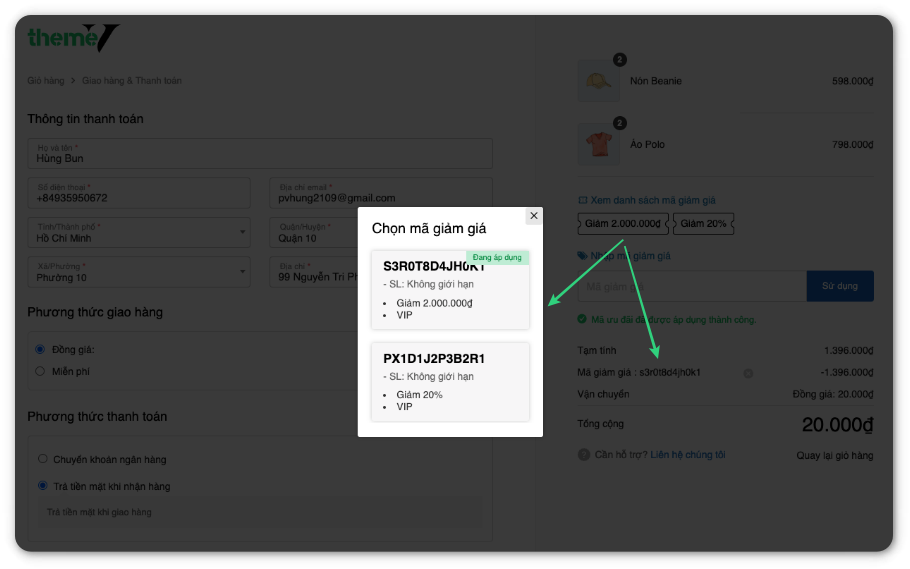Click coupon ticket icon beside Xem danh sách
The width and height of the screenshot is (910, 569).
pyautogui.click(x=583, y=200)
